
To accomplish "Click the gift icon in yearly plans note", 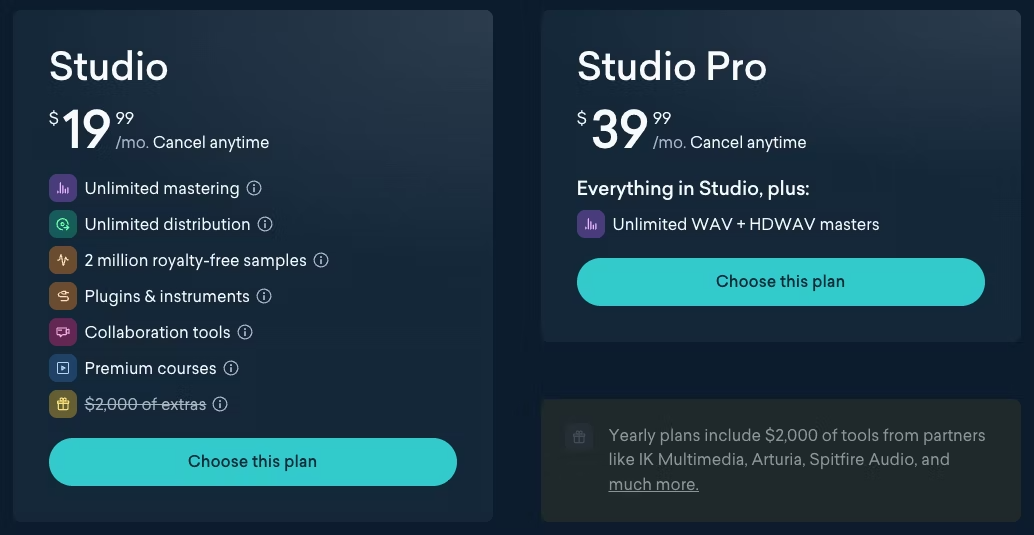I will (579, 437).
